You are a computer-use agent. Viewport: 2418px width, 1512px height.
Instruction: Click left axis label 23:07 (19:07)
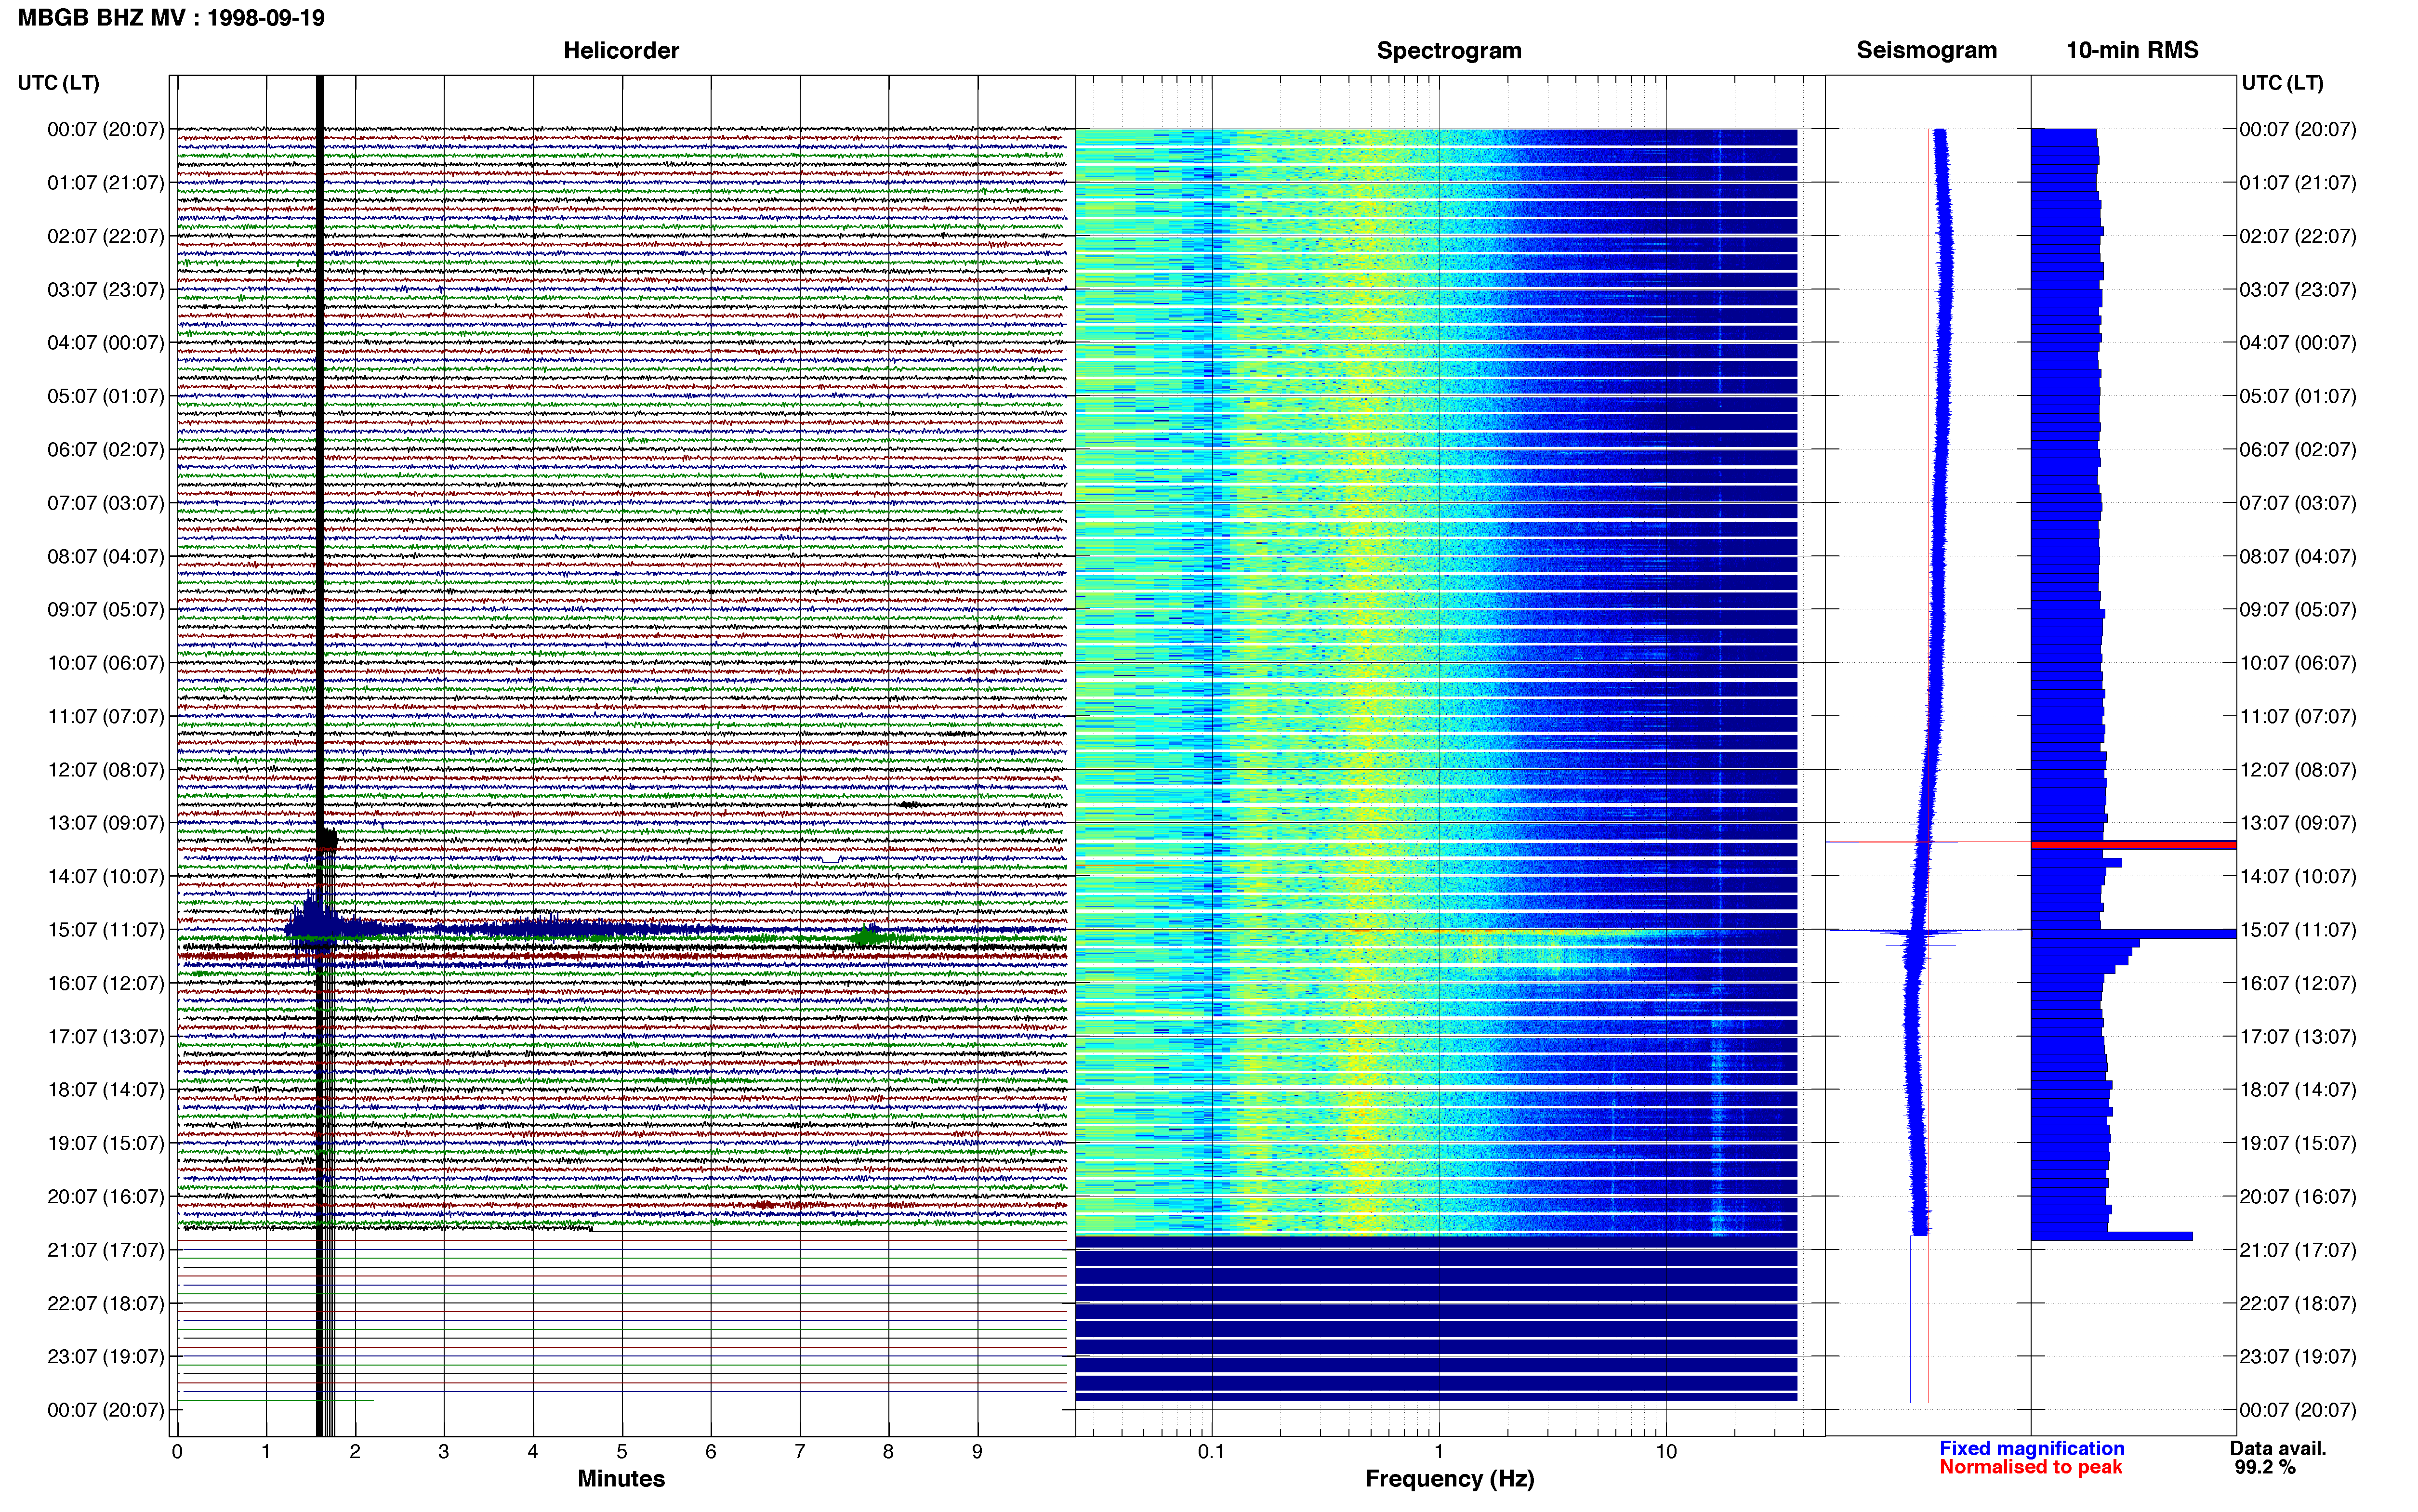[x=106, y=1357]
